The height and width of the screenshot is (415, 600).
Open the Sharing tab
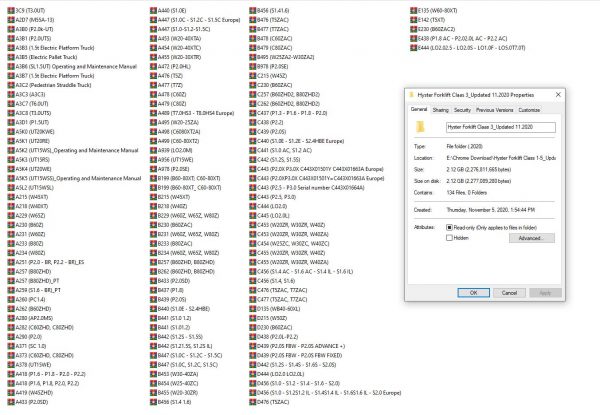pyautogui.click(x=440, y=110)
